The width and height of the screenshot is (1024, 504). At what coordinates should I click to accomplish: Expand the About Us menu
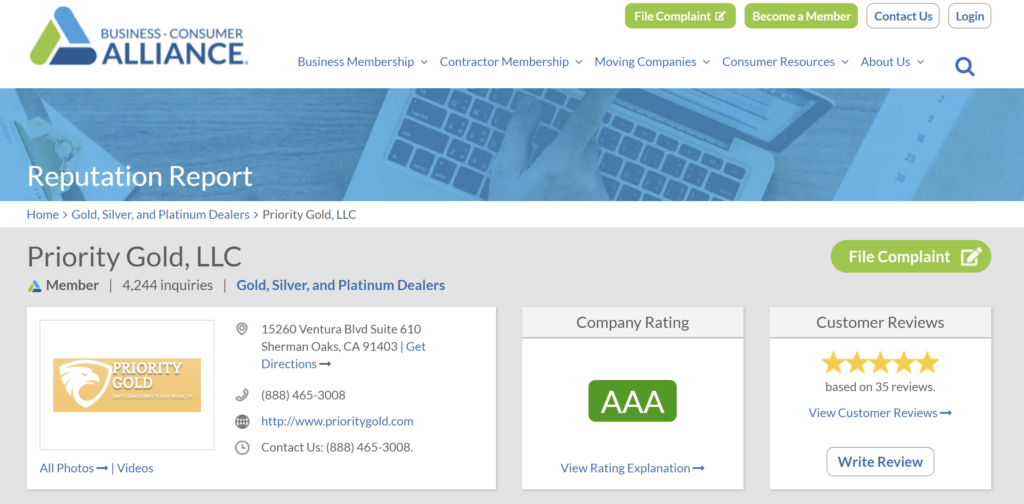892,62
